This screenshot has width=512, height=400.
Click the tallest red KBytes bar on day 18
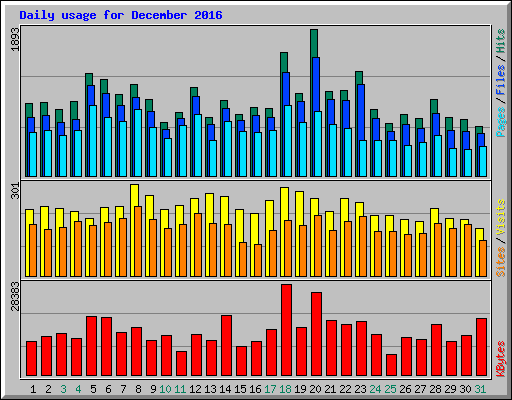click(x=286, y=330)
